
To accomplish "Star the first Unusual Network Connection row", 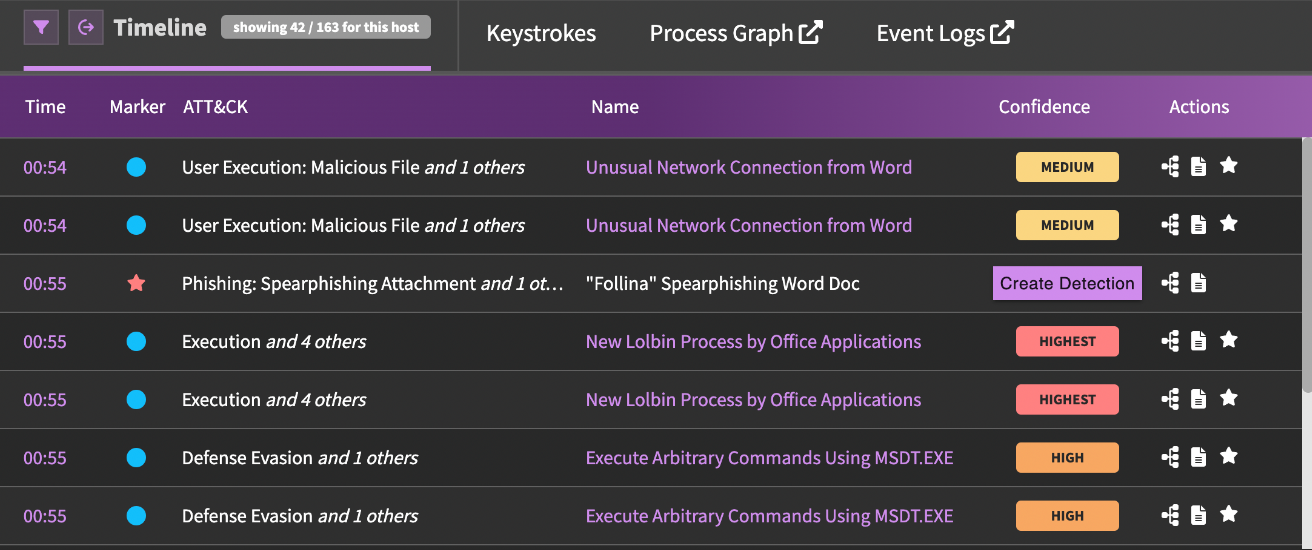I will (1229, 167).
